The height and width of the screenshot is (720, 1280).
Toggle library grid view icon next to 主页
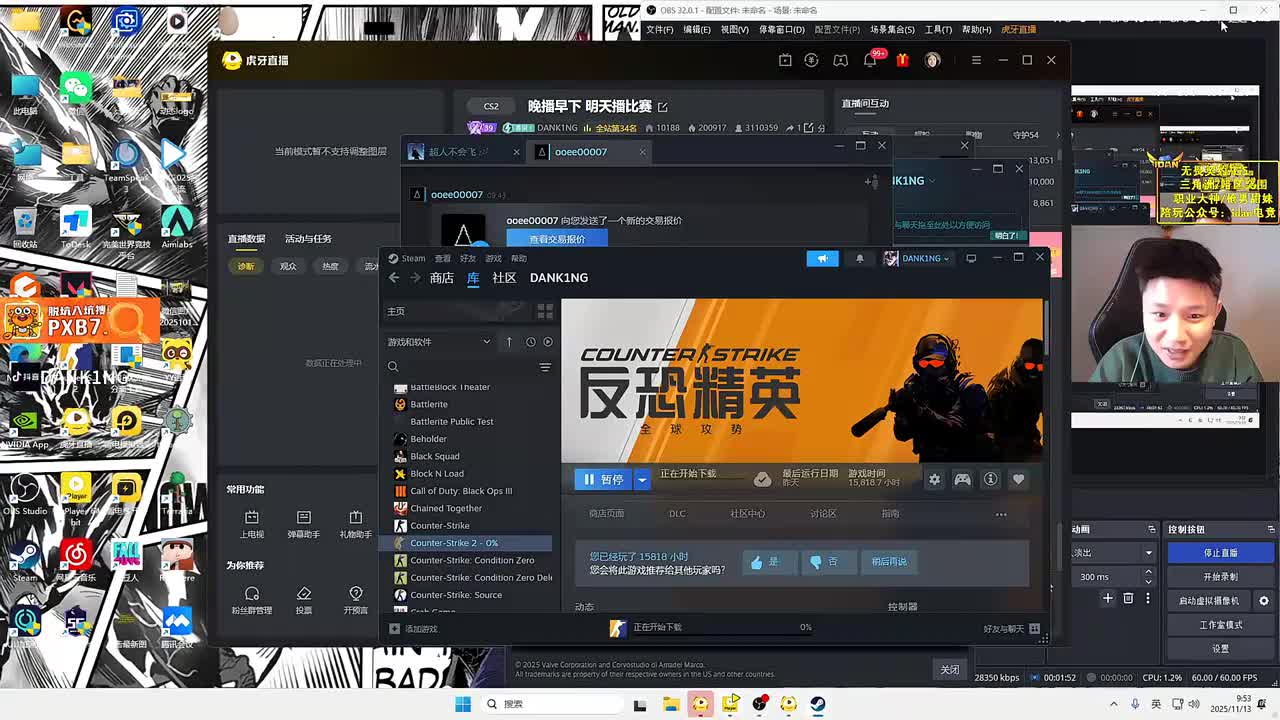(x=545, y=312)
